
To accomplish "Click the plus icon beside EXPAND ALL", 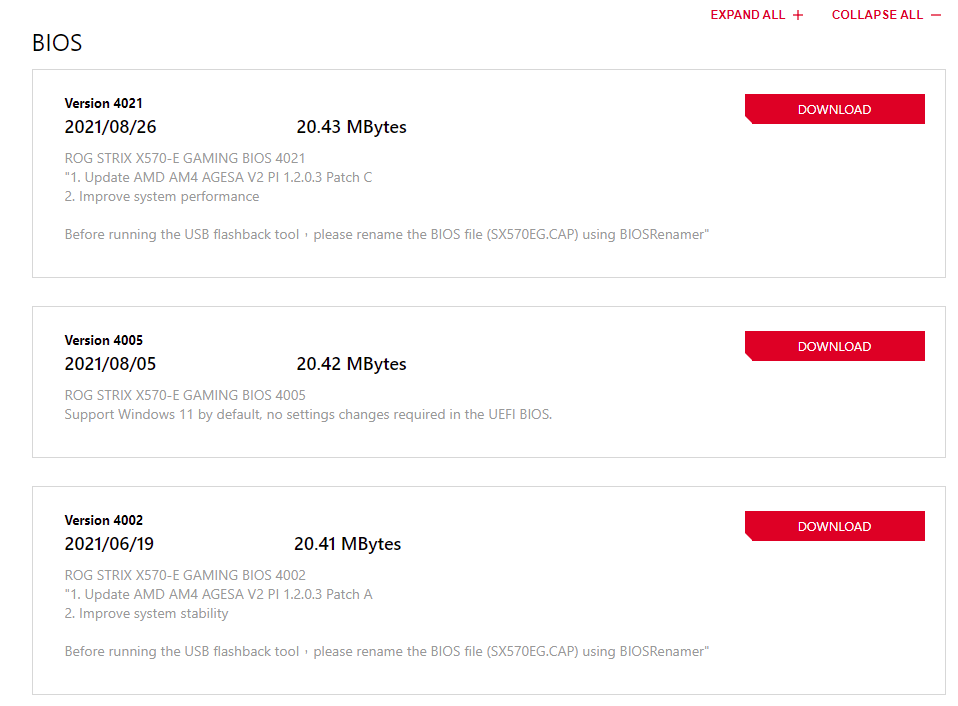I will click(798, 15).
